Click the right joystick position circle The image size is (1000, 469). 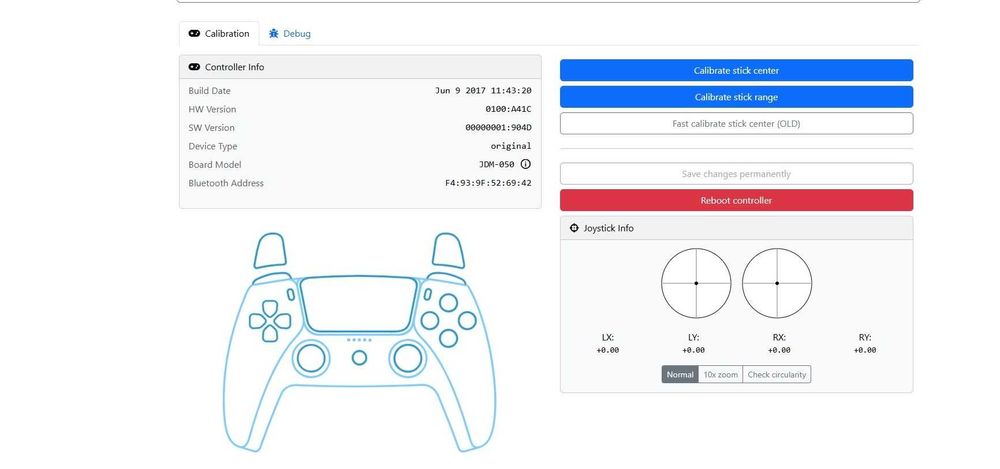[777, 283]
